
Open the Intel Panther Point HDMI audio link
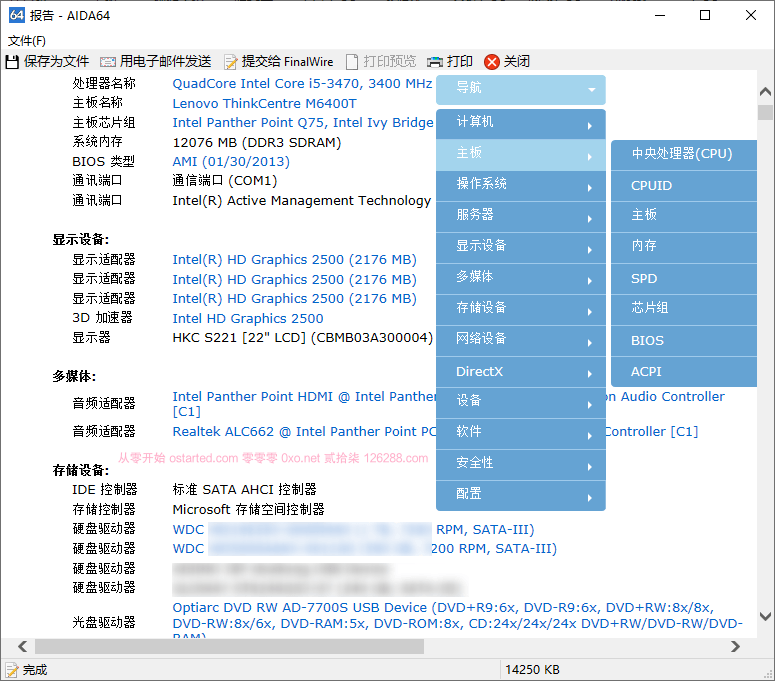click(x=304, y=404)
